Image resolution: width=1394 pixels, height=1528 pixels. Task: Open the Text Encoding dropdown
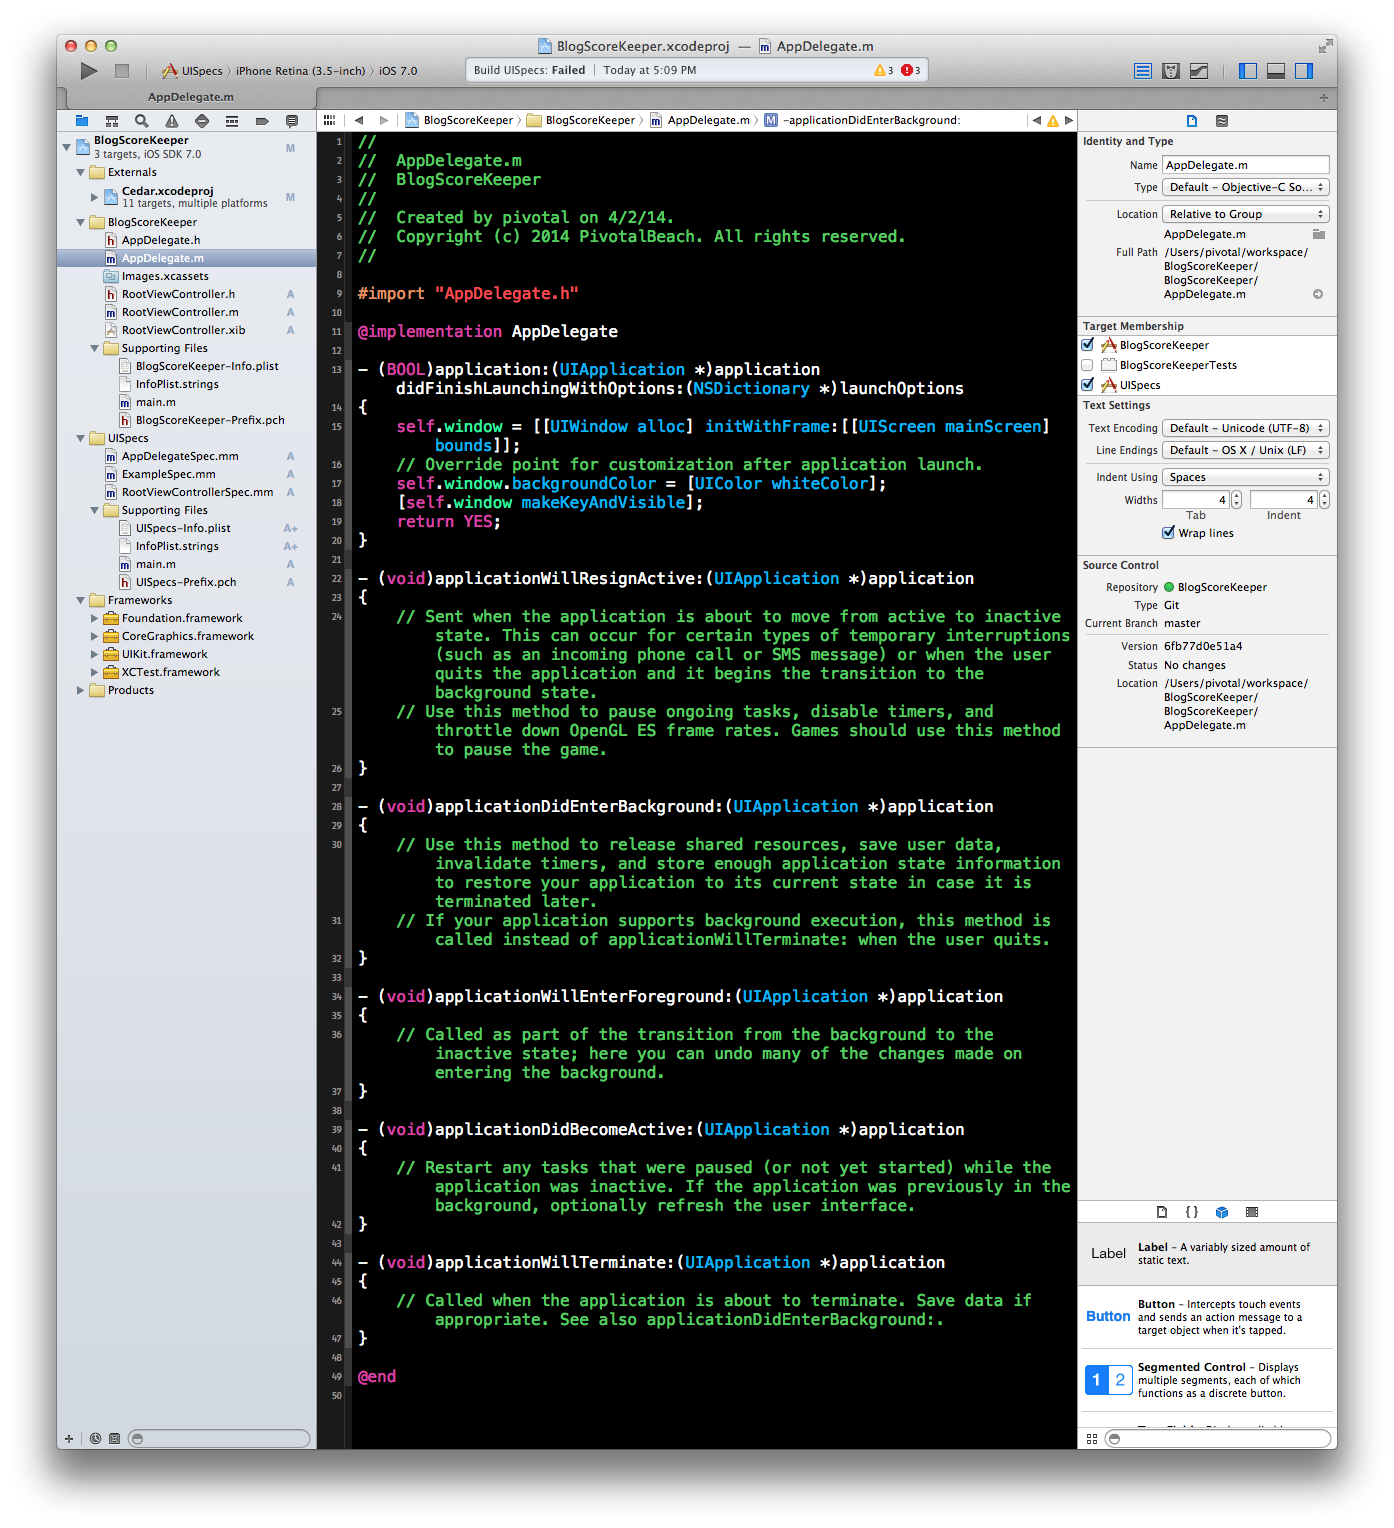(x=1246, y=428)
